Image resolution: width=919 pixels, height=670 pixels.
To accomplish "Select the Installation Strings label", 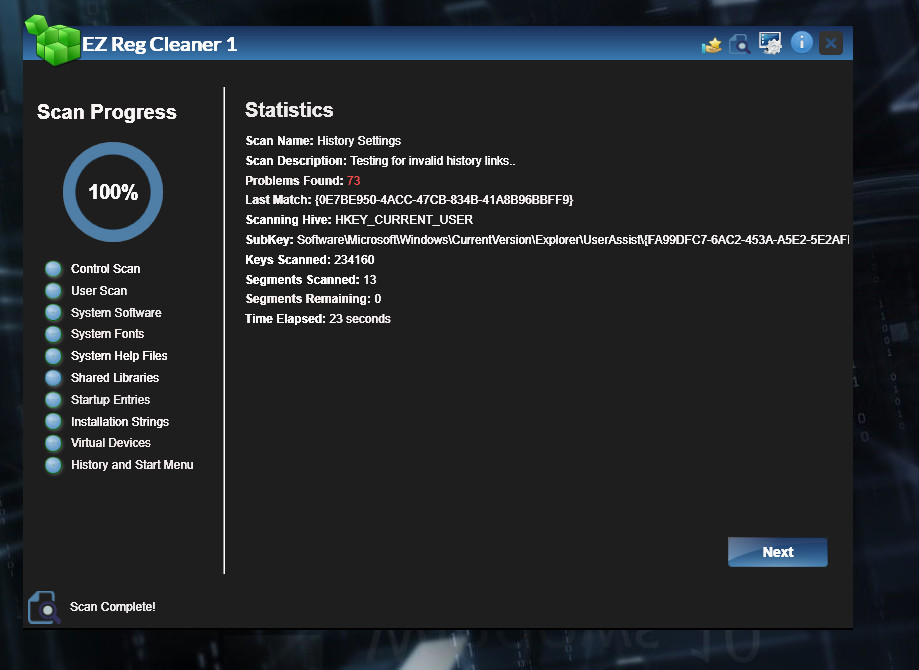I will (120, 421).
